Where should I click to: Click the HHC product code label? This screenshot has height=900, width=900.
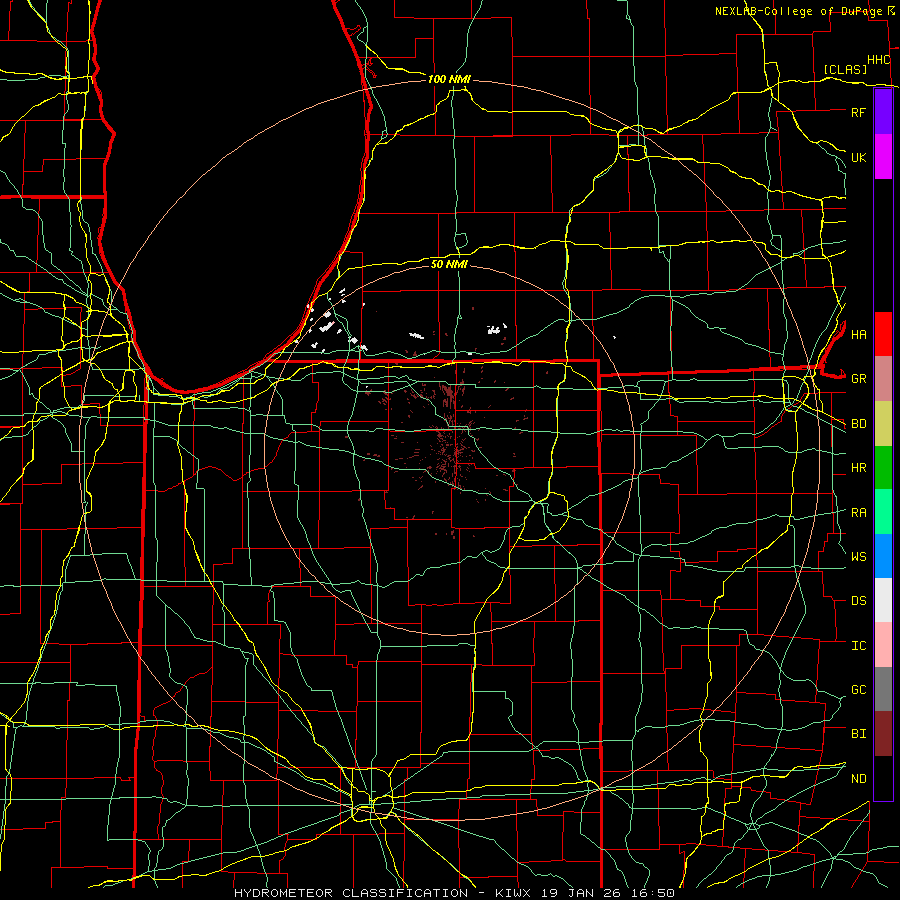(x=878, y=60)
